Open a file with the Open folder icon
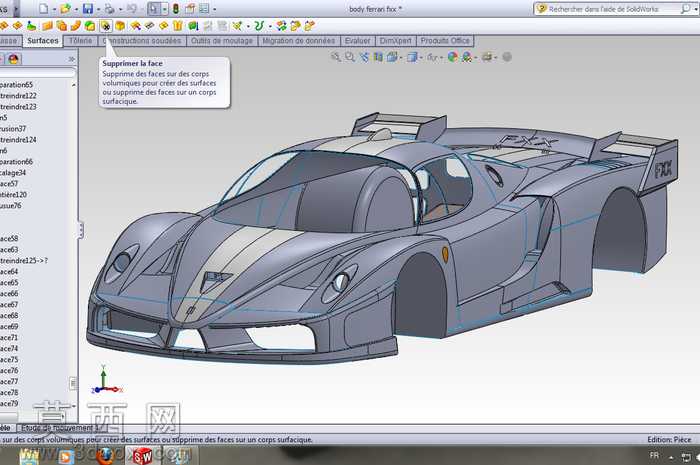 click(66, 8)
